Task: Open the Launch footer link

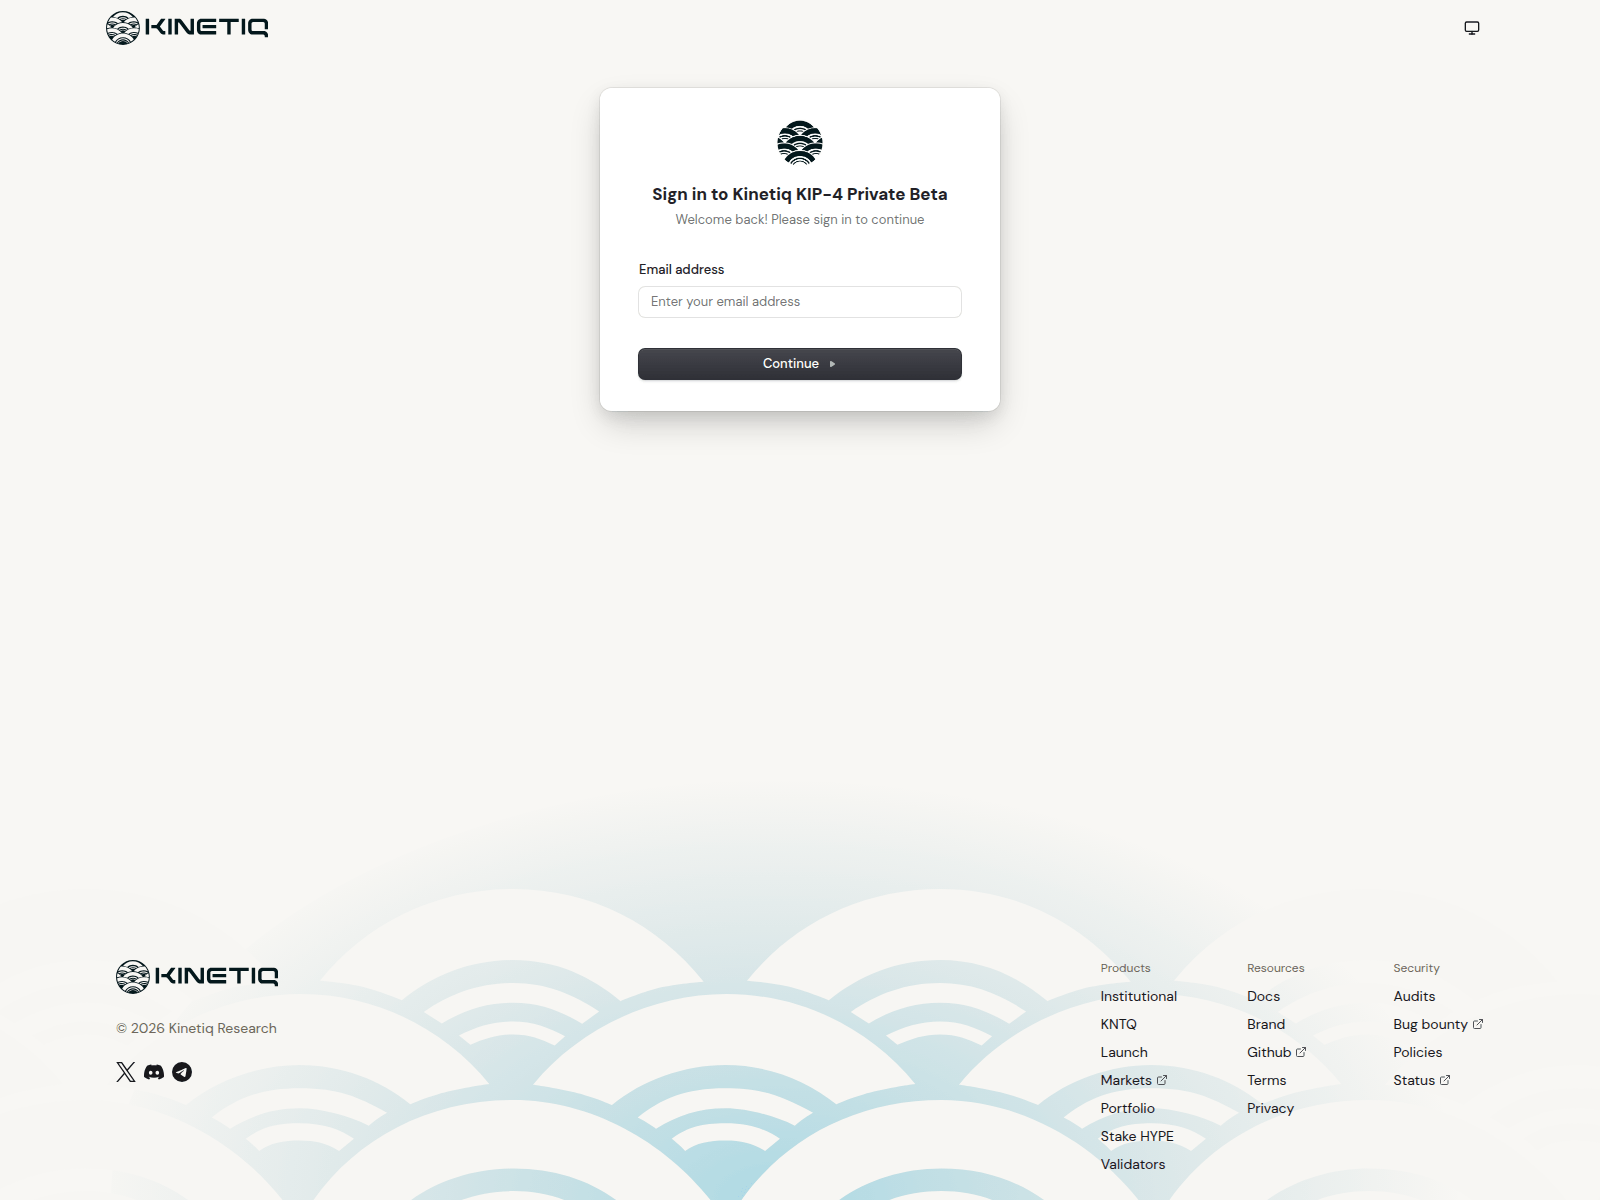Action: pyautogui.click(x=1124, y=1052)
